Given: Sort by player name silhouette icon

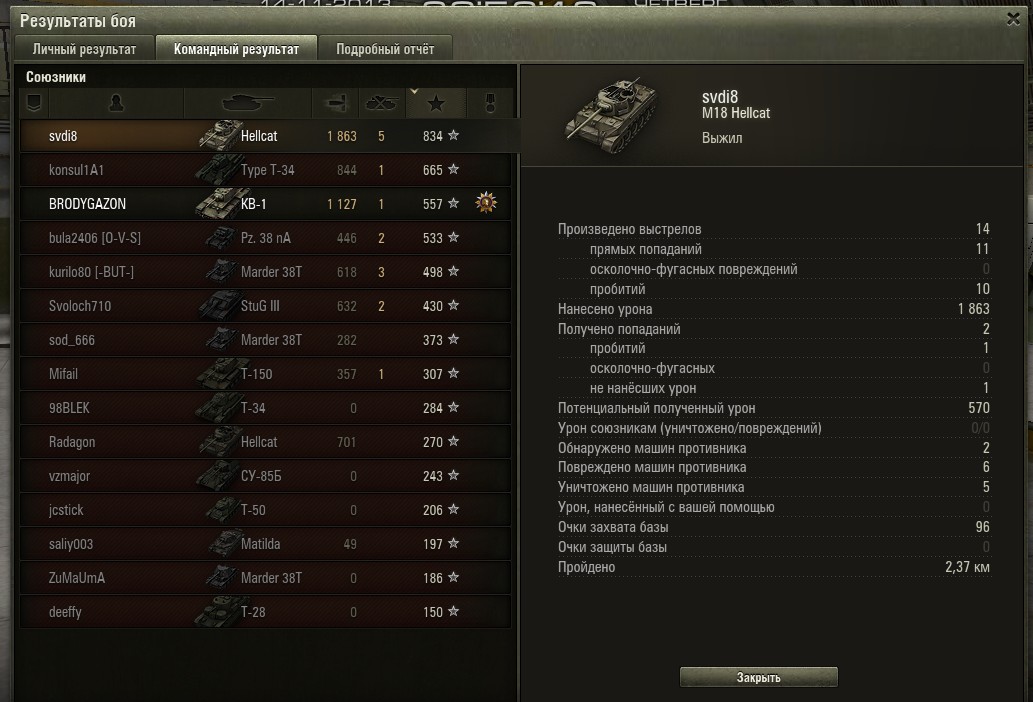Looking at the screenshot, I should (117, 103).
